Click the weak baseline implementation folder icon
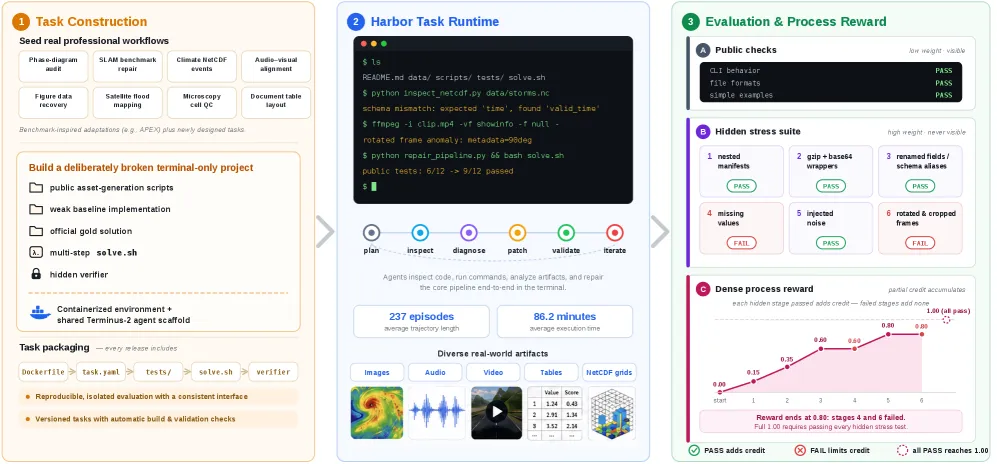This screenshot has height=464, width=997. coord(36,209)
